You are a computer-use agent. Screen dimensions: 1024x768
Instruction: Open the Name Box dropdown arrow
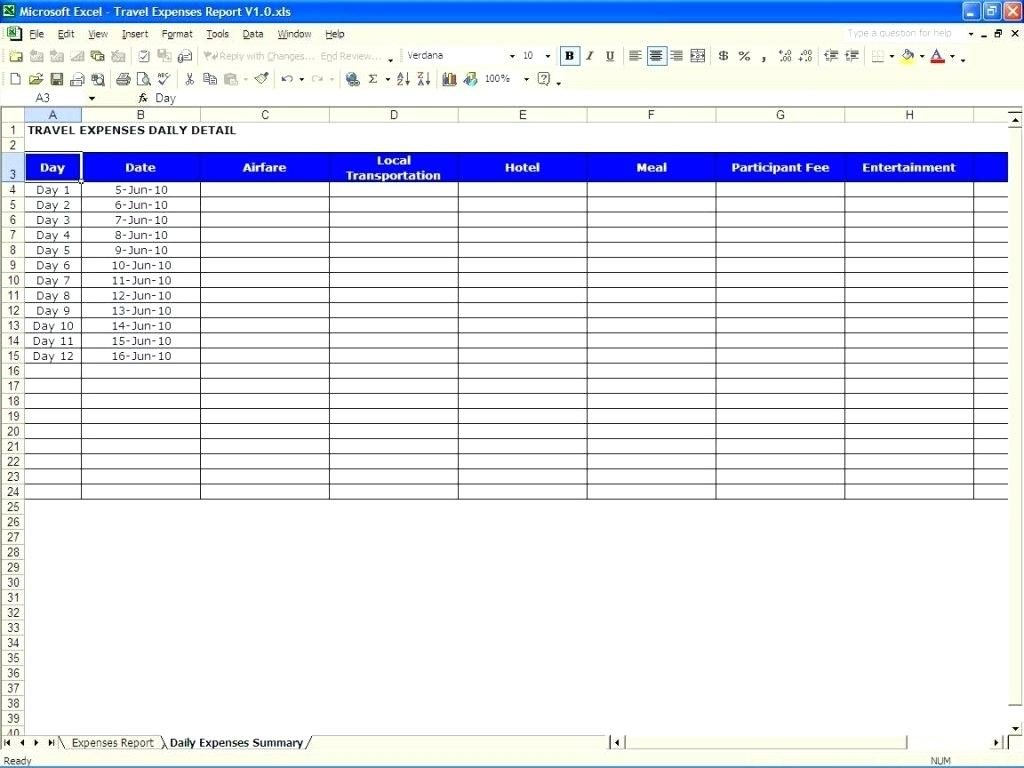pos(91,99)
